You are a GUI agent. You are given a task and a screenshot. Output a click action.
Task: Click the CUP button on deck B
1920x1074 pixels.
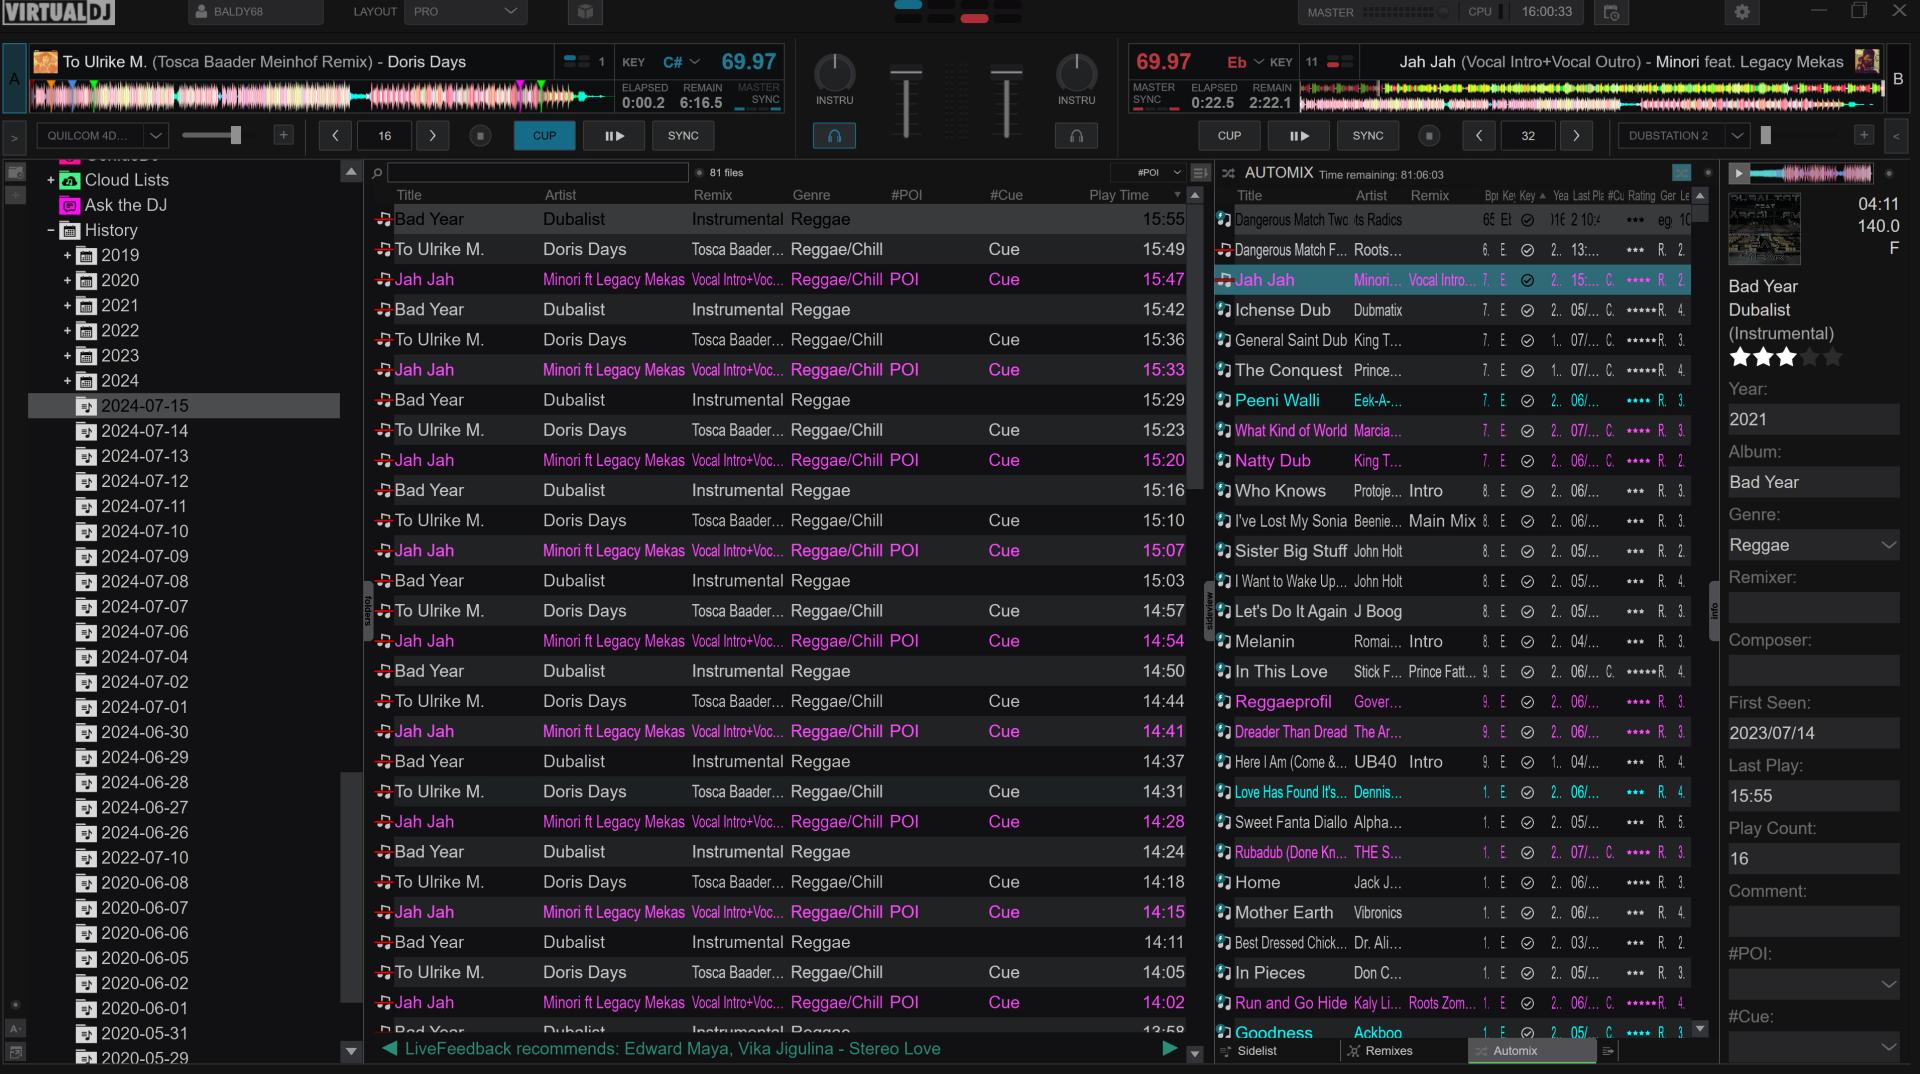click(x=1229, y=136)
